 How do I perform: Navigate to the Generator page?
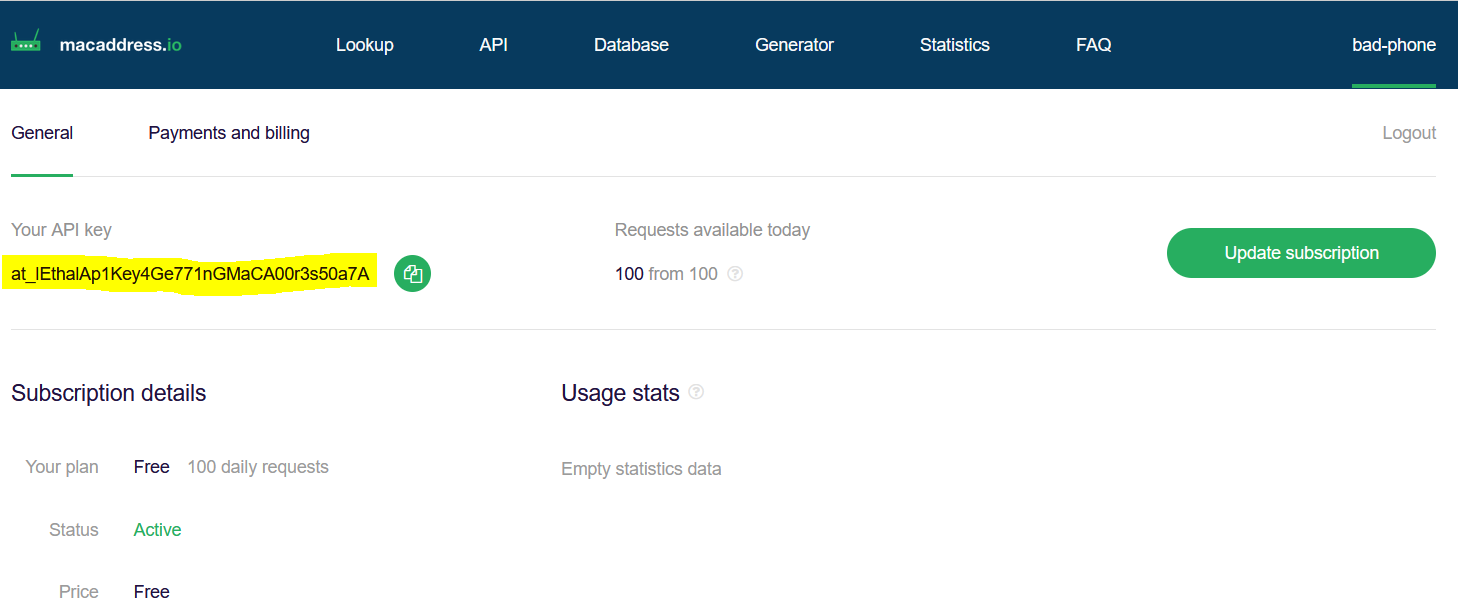click(x=794, y=45)
